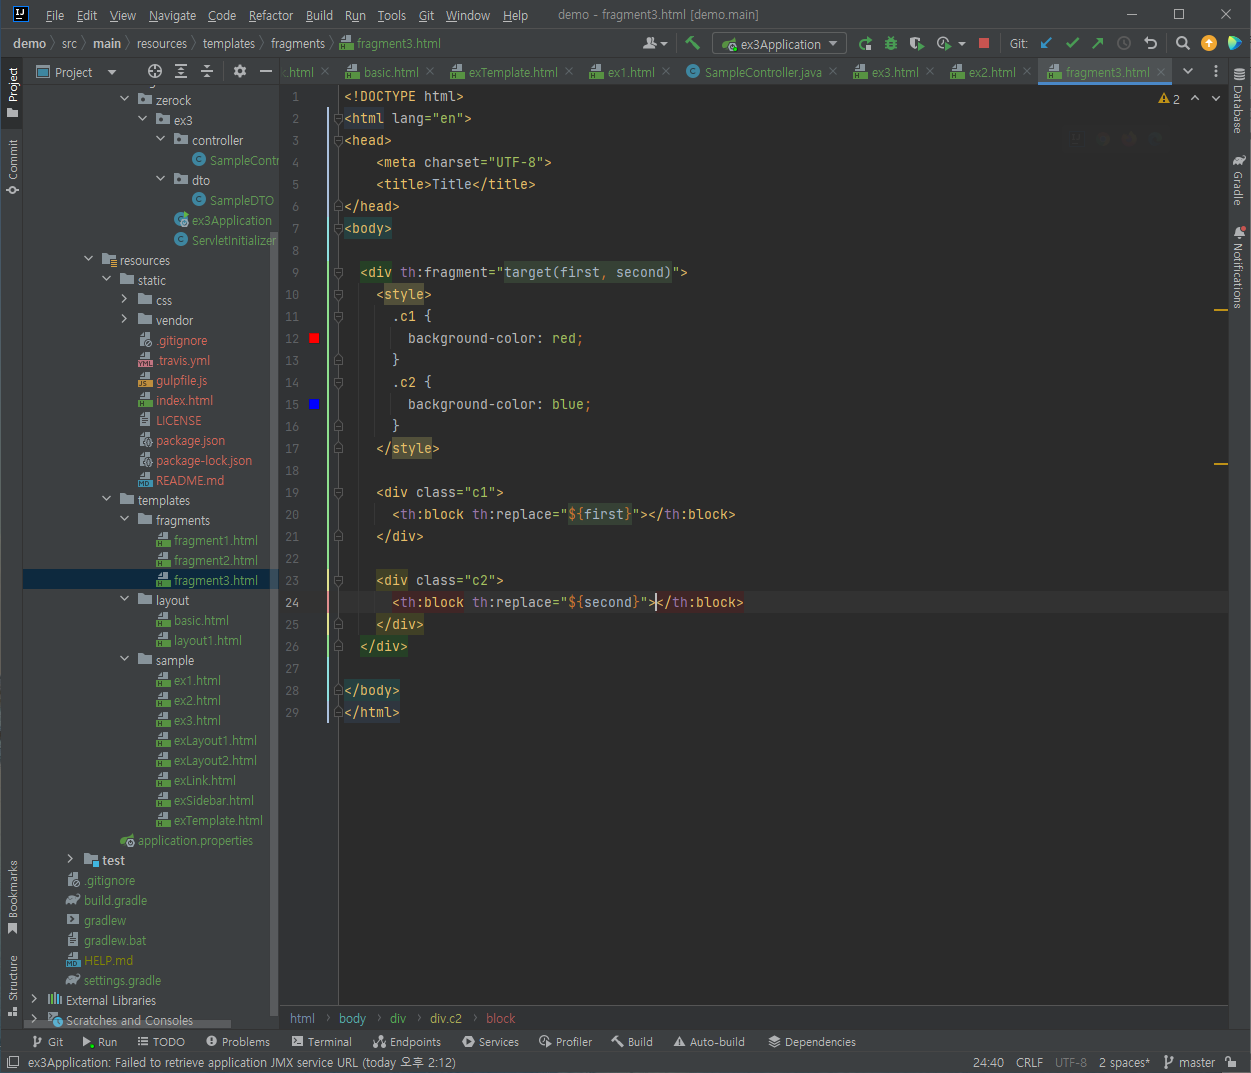Update project with Git blue arrow

tap(1046, 43)
